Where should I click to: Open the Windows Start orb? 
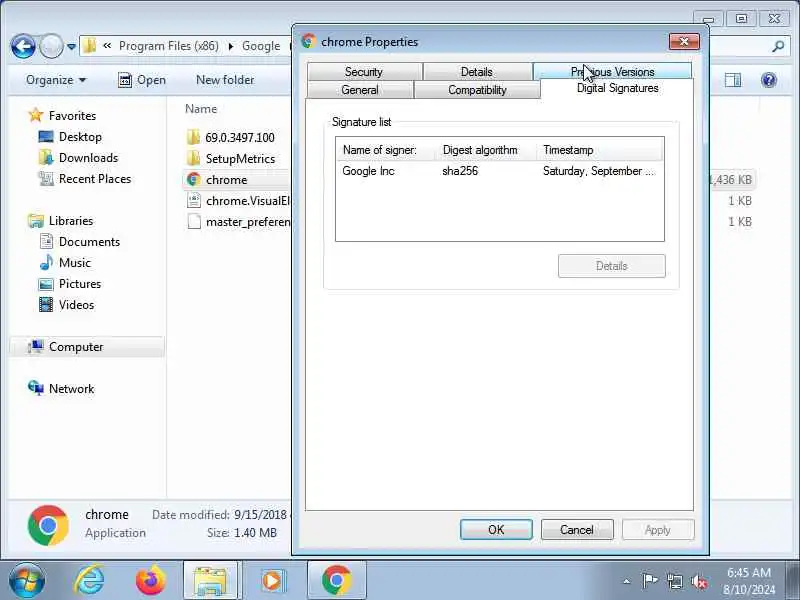[27, 581]
